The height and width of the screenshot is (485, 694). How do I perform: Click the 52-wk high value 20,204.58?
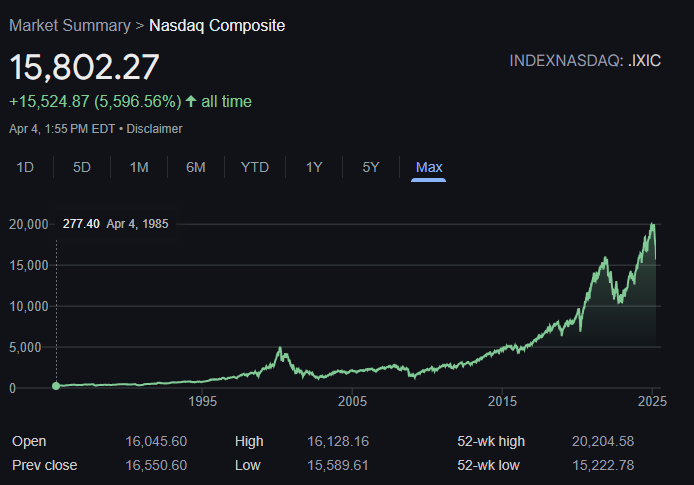[603, 441]
